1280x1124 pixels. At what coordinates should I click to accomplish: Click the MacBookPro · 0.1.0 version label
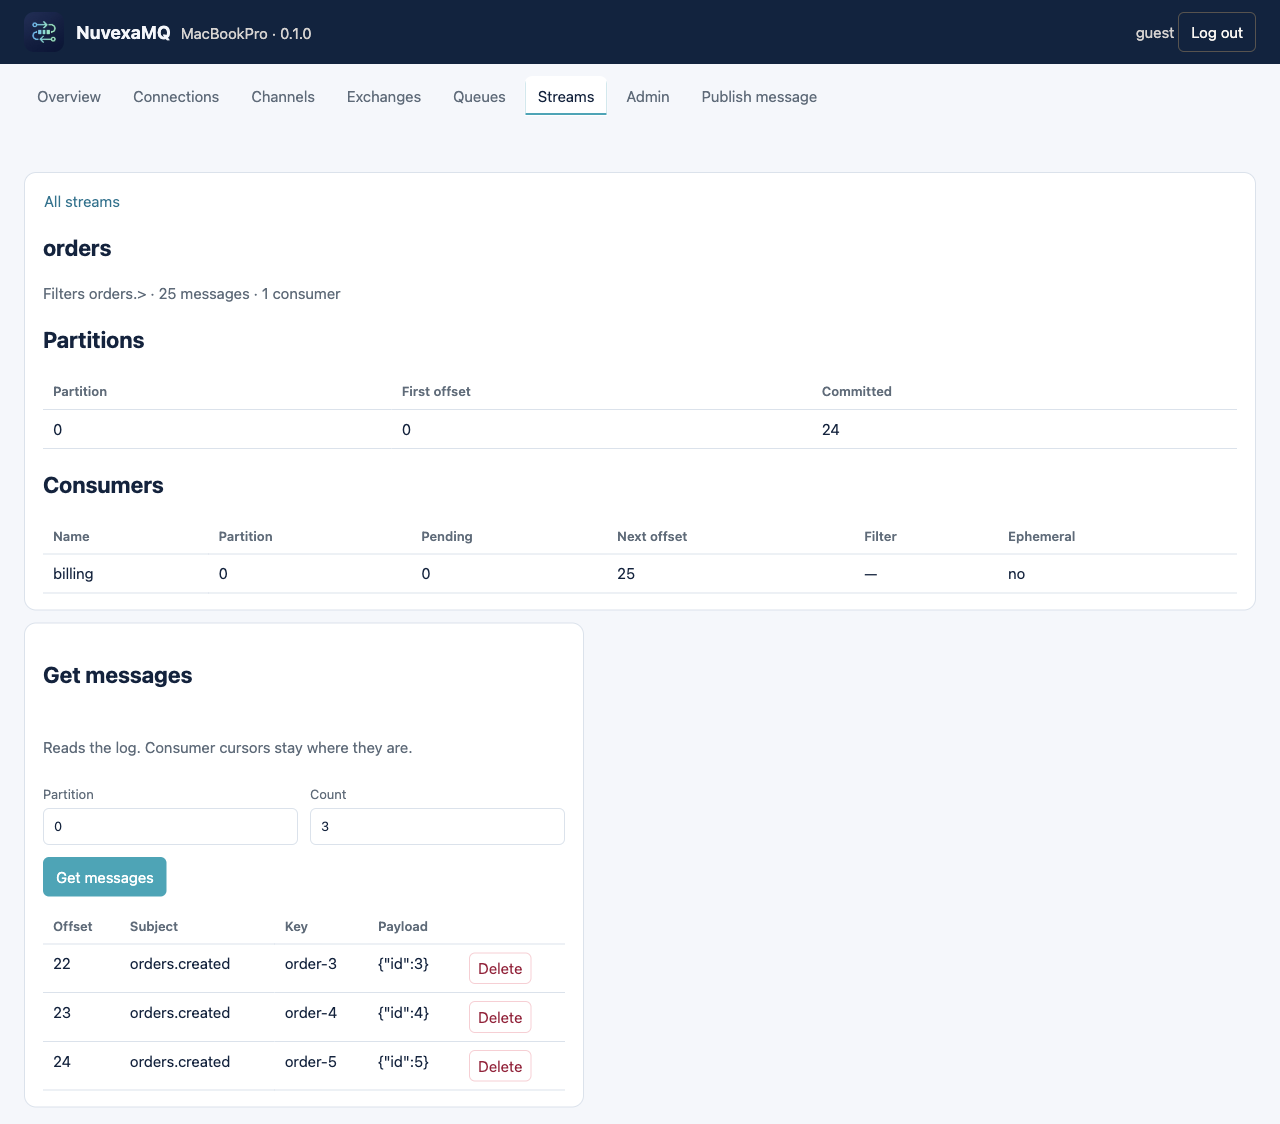tap(246, 34)
